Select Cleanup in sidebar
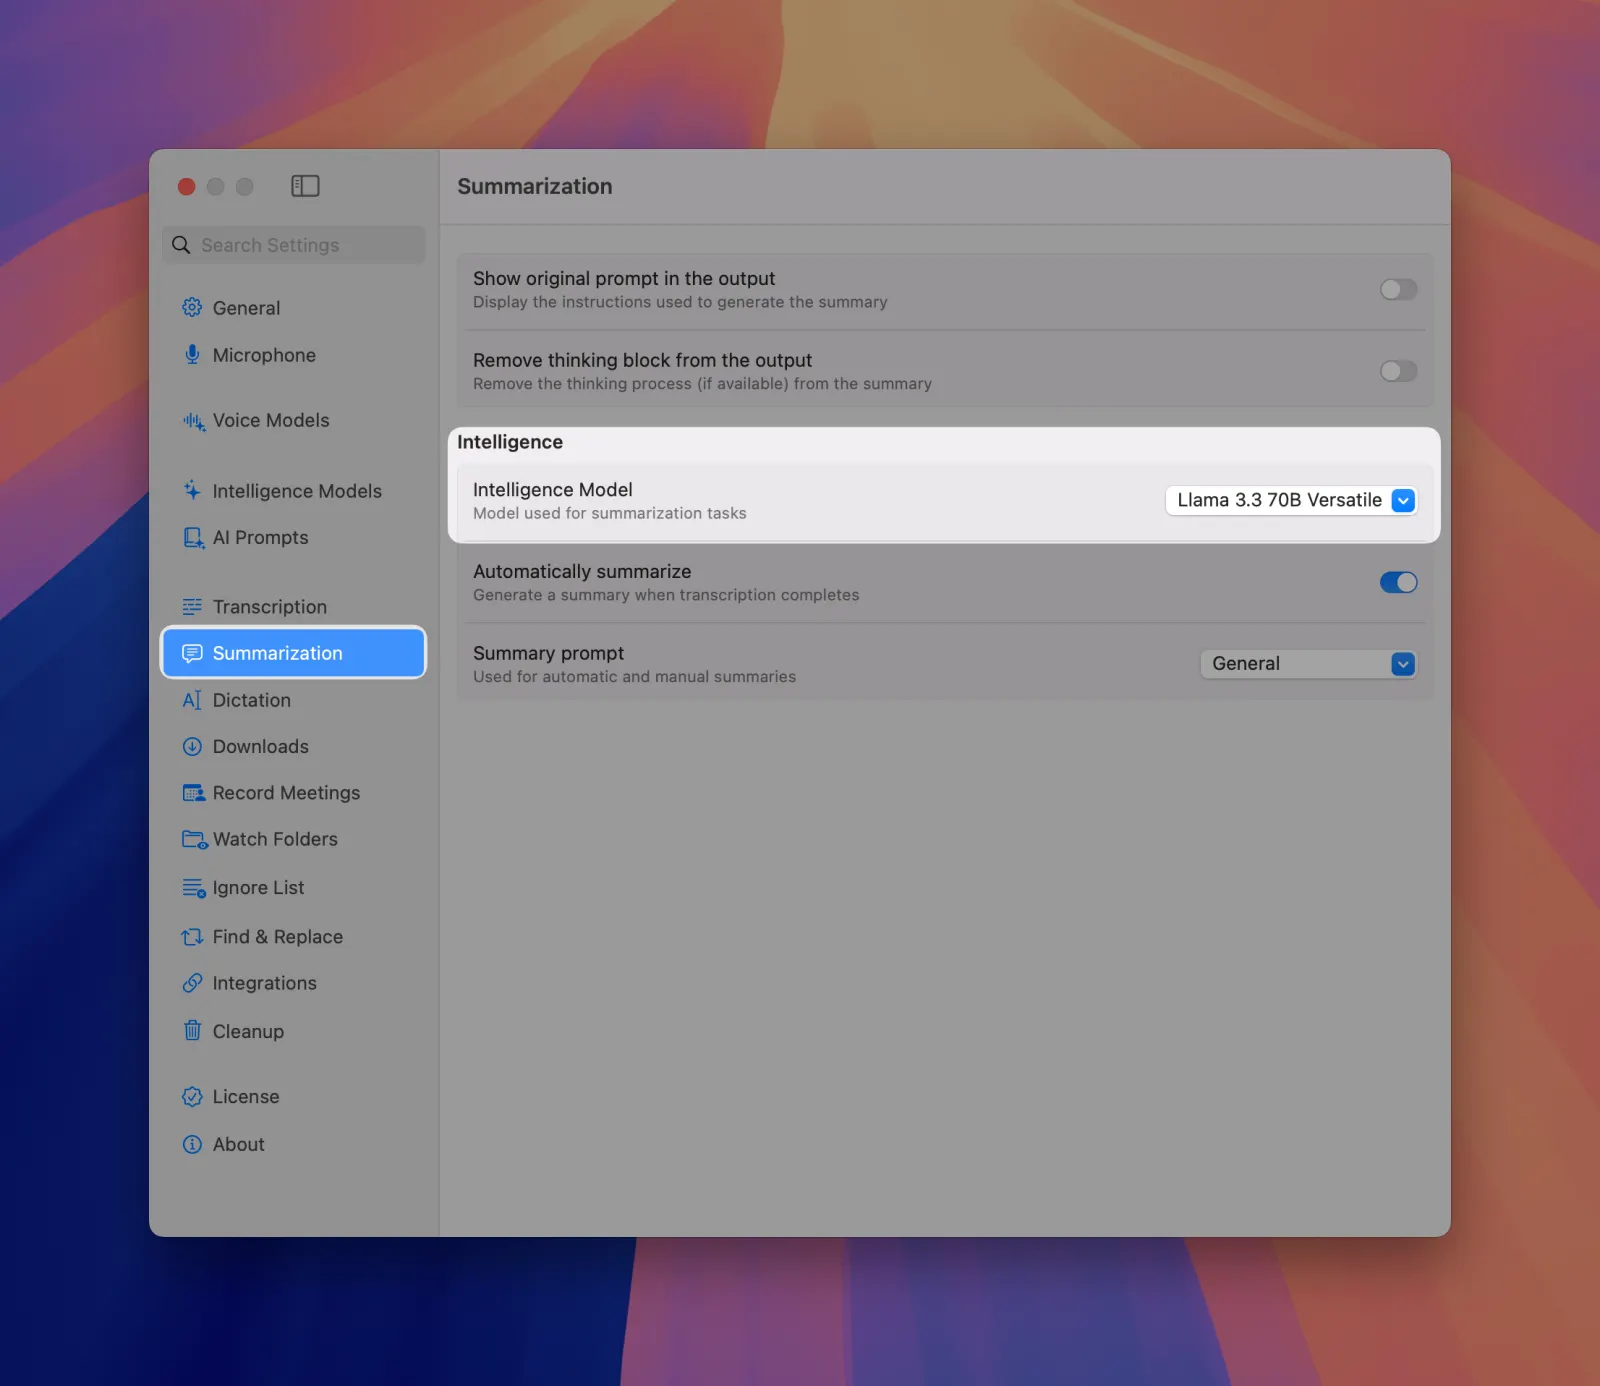Screen dimensions: 1600x1386 293,1031
